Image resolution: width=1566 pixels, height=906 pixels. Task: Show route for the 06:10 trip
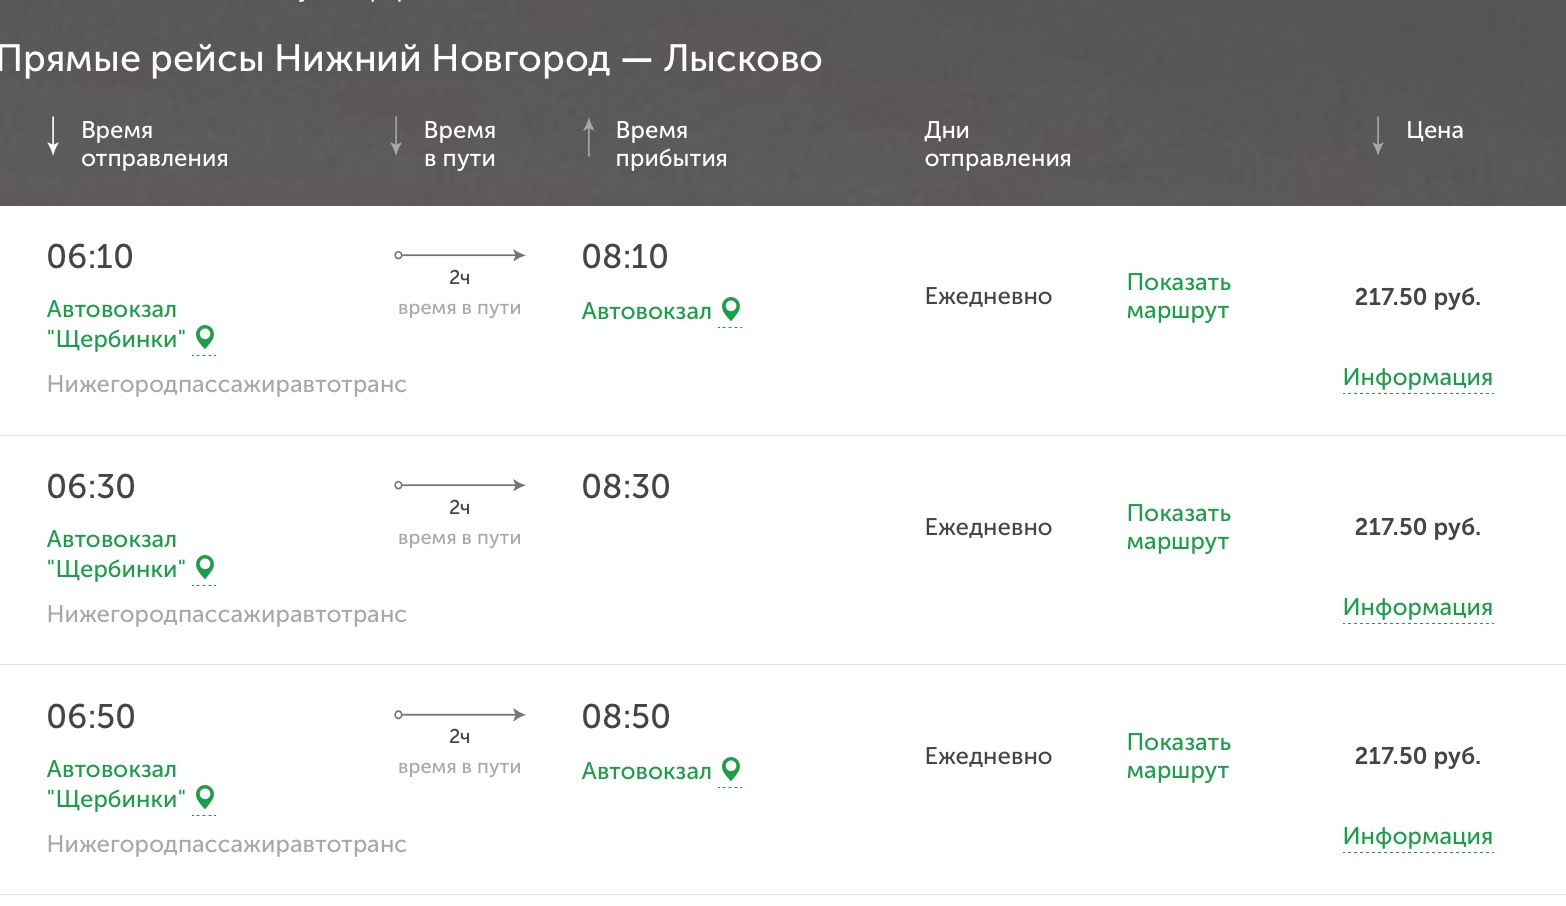point(1178,296)
